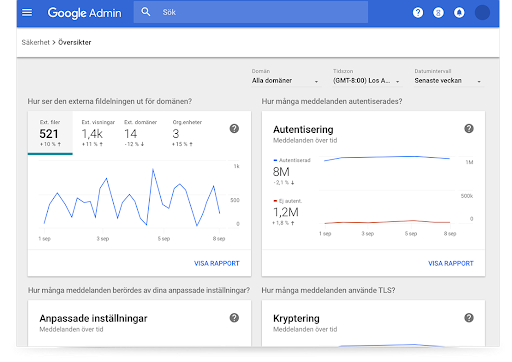The image size is (512, 362).
Task: Click the external file sharing line chart
Action: [x=132, y=197]
